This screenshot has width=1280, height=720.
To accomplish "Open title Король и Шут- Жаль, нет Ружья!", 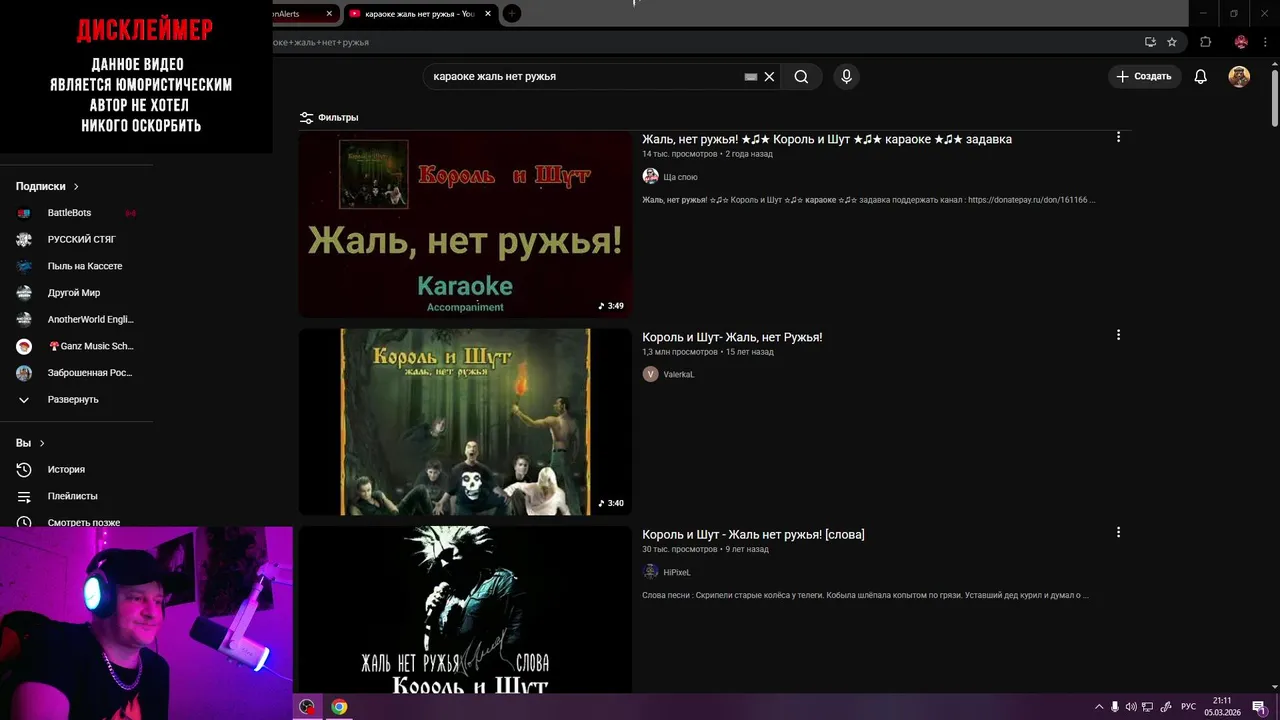I will (732, 337).
